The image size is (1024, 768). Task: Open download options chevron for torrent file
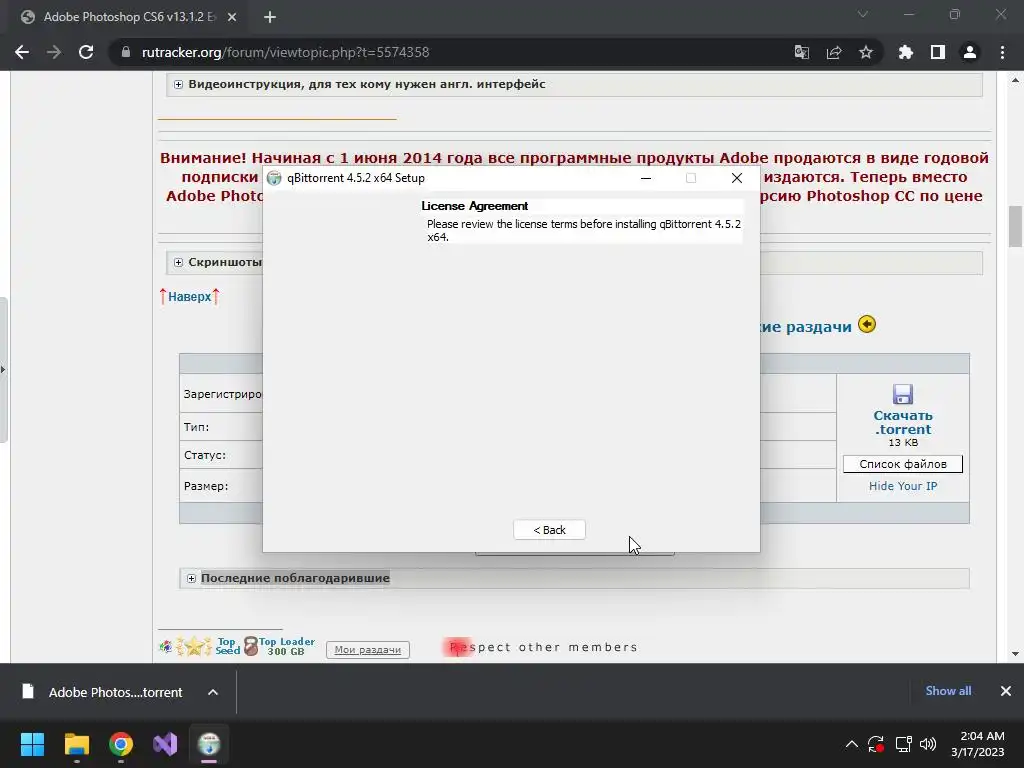[213, 692]
